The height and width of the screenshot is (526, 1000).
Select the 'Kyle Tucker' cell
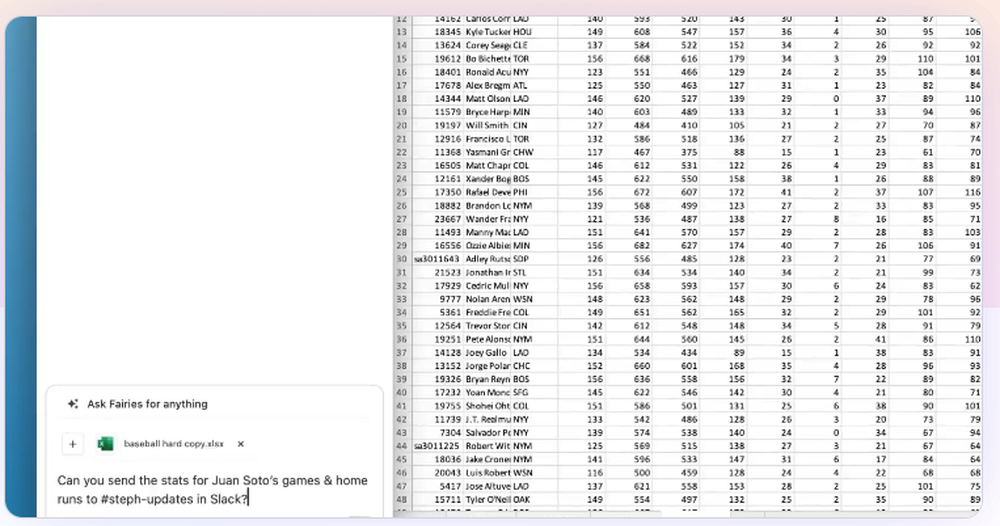(x=488, y=32)
